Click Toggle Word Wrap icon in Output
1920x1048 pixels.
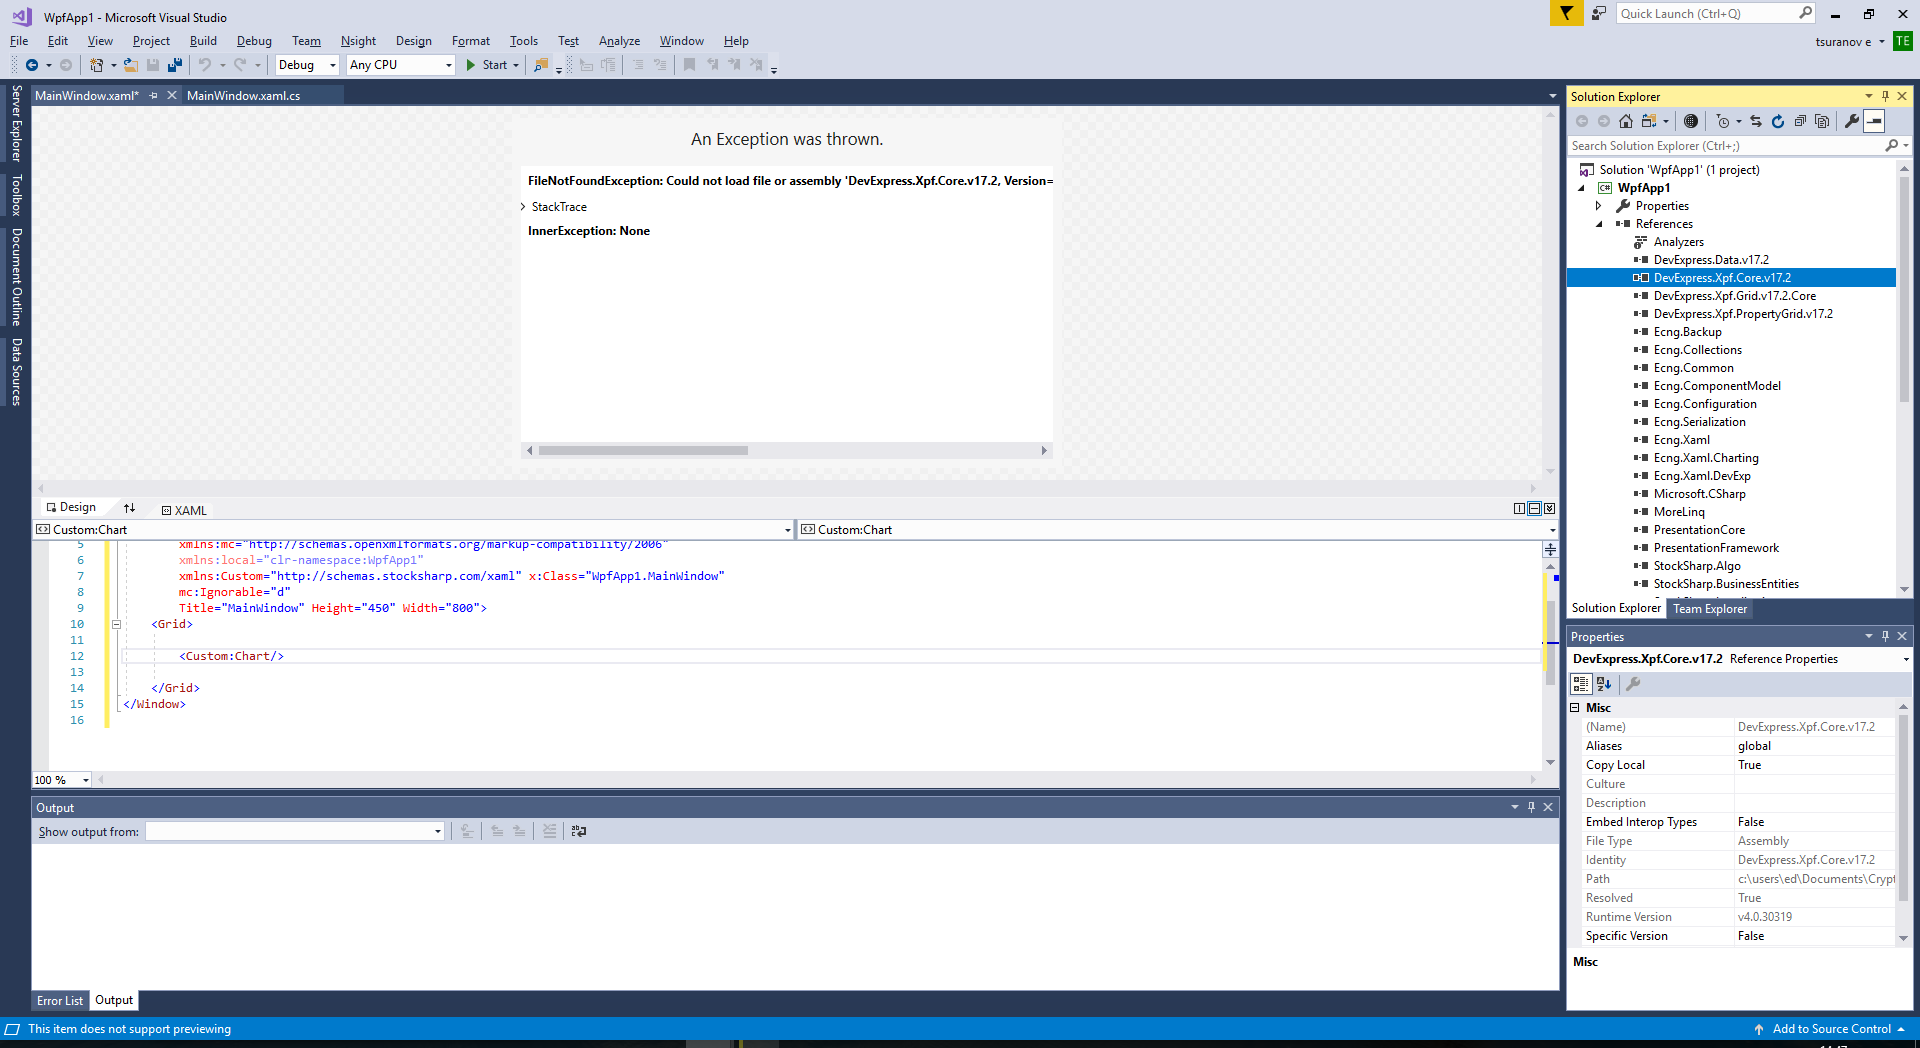(x=579, y=831)
